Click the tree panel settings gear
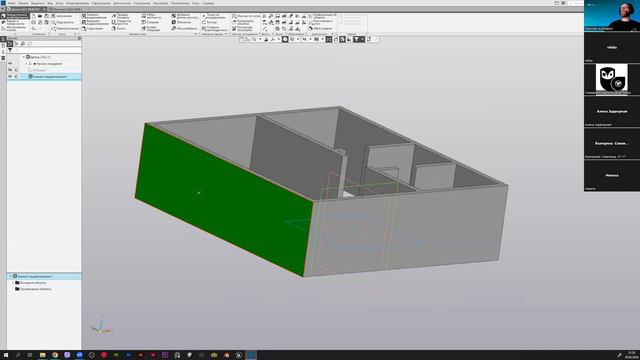 [x=79, y=38]
